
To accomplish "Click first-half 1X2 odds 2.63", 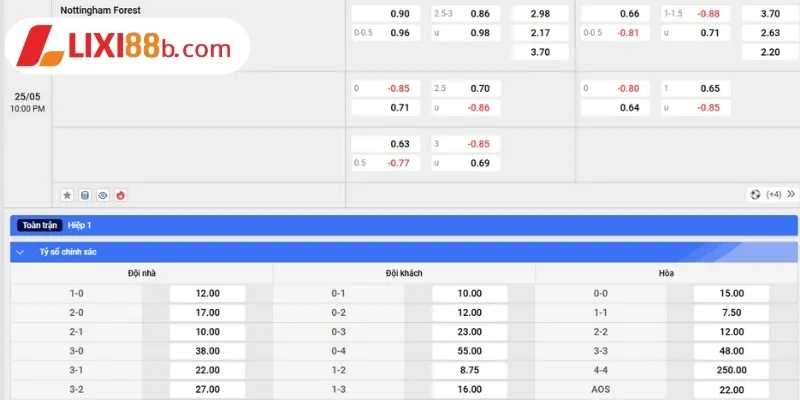I will coord(770,33).
